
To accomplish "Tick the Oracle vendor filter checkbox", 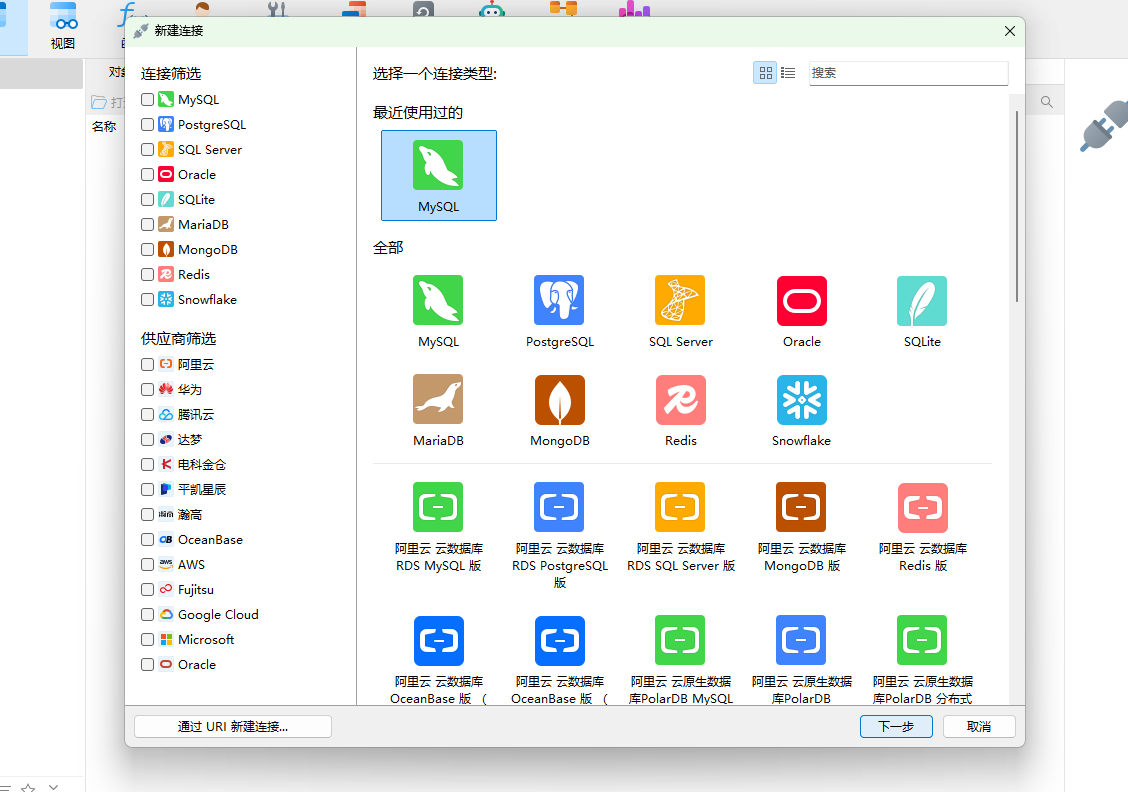I will point(147,664).
